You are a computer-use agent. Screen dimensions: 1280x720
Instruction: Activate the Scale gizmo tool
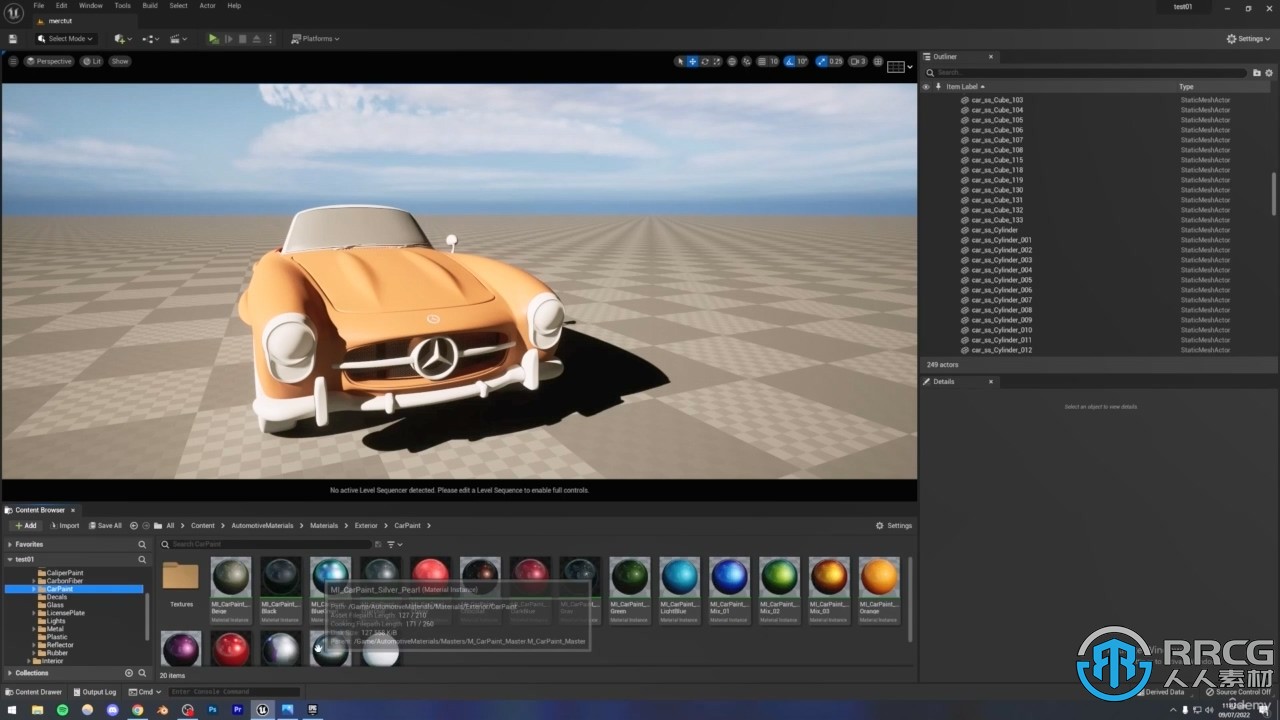coord(717,61)
